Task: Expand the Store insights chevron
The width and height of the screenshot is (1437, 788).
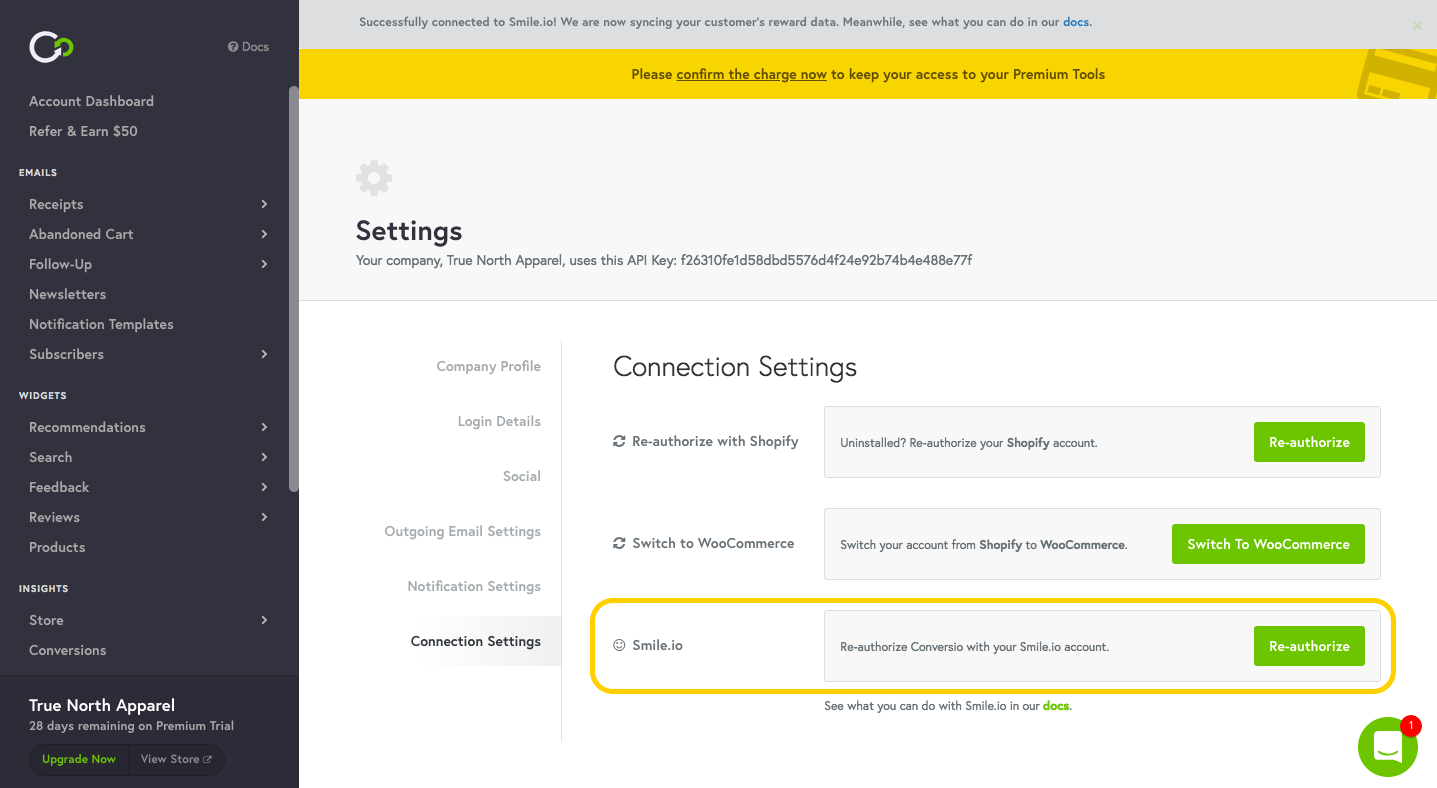Action: pos(264,620)
